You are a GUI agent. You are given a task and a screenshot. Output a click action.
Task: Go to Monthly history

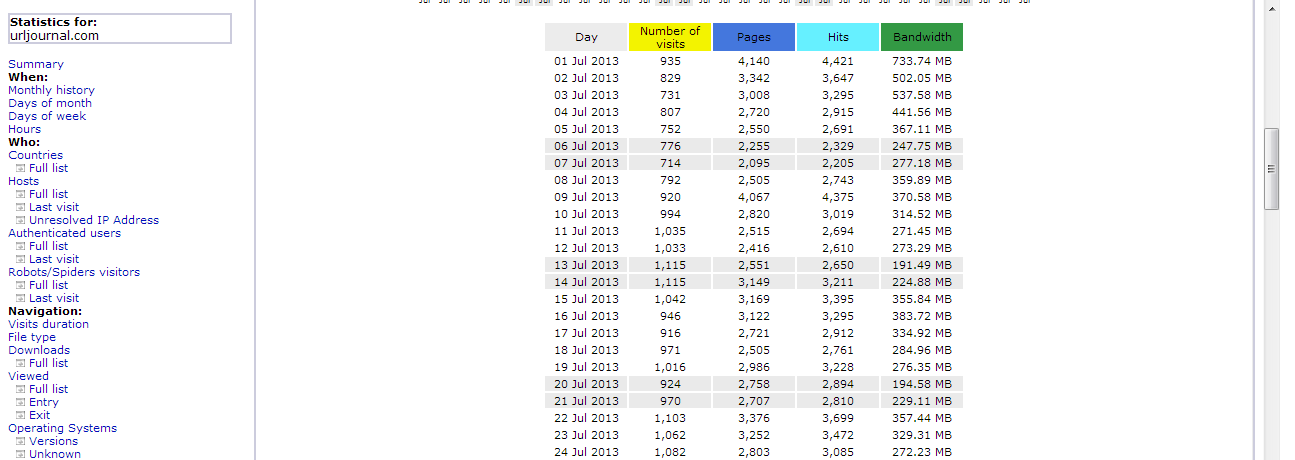tap(51, 90)
